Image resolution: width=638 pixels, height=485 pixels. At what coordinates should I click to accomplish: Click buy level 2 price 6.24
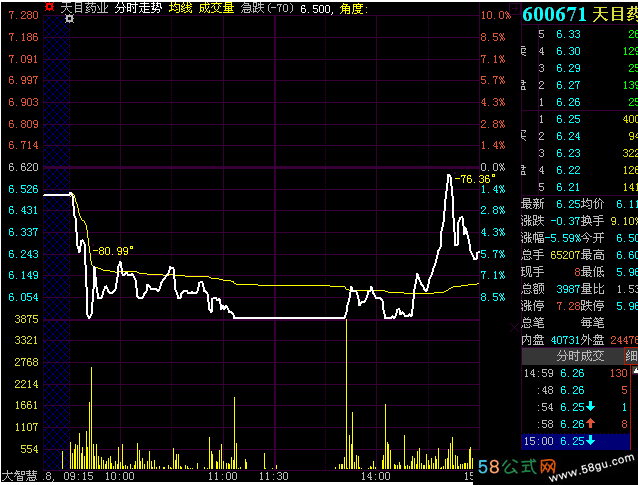[x=568, y=136]
